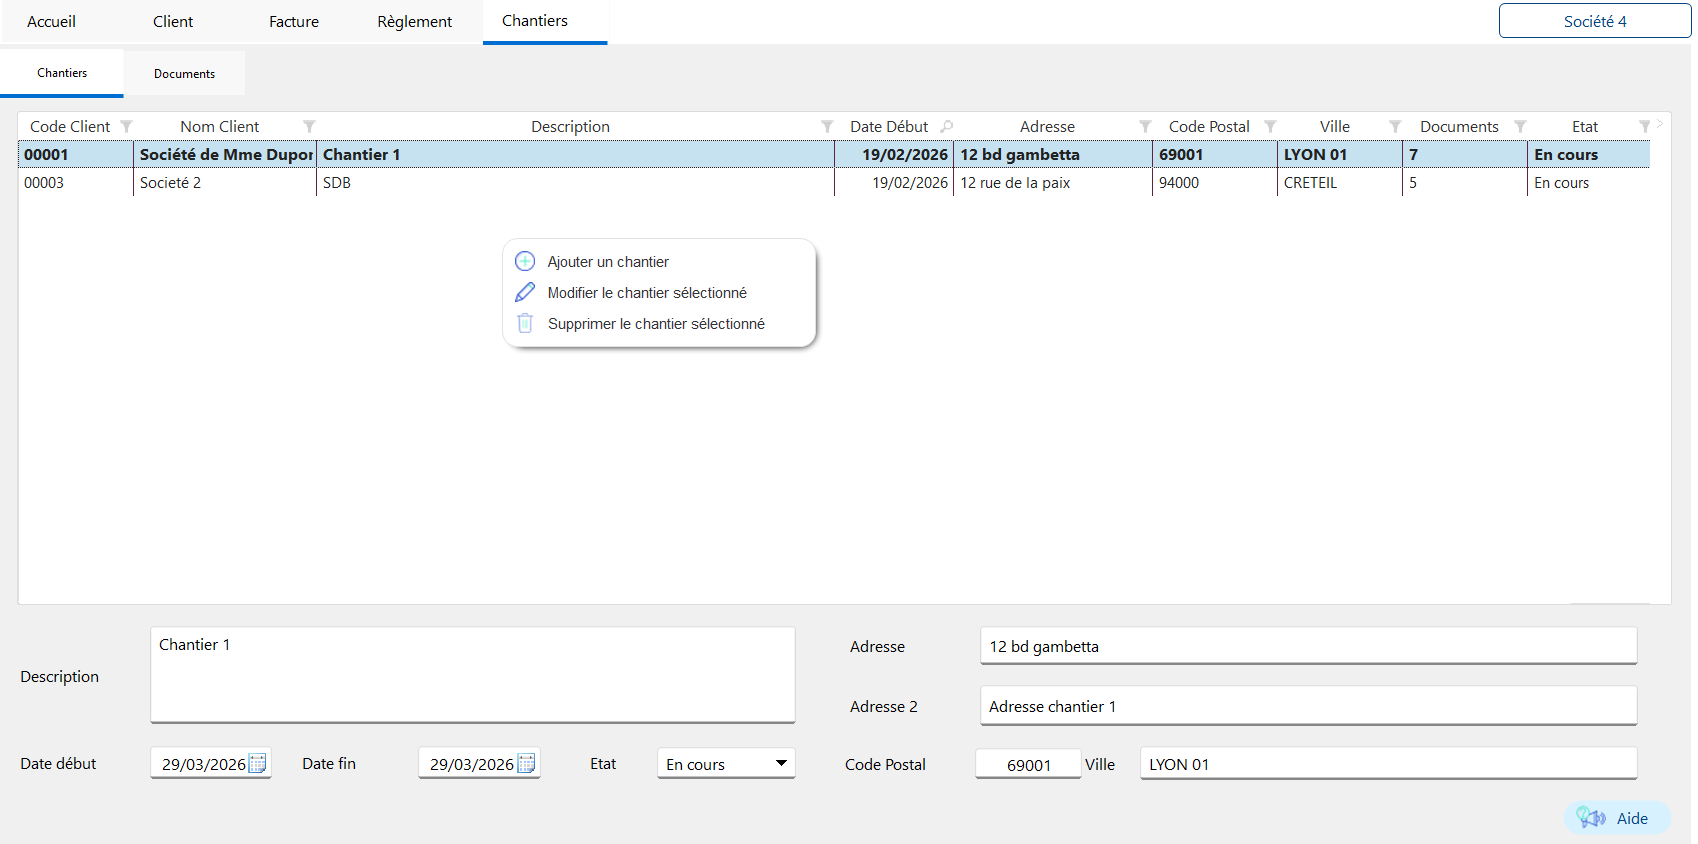This screenshot has height=844, width=1698.
Task: Click the 69001 table cell
Action: pos(1214,154)
